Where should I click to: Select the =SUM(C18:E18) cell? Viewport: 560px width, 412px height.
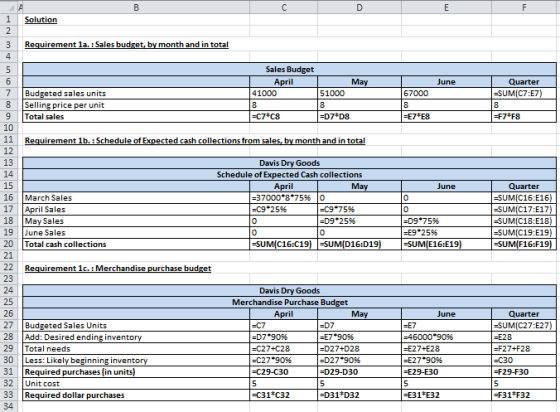(x=524, y=221)
